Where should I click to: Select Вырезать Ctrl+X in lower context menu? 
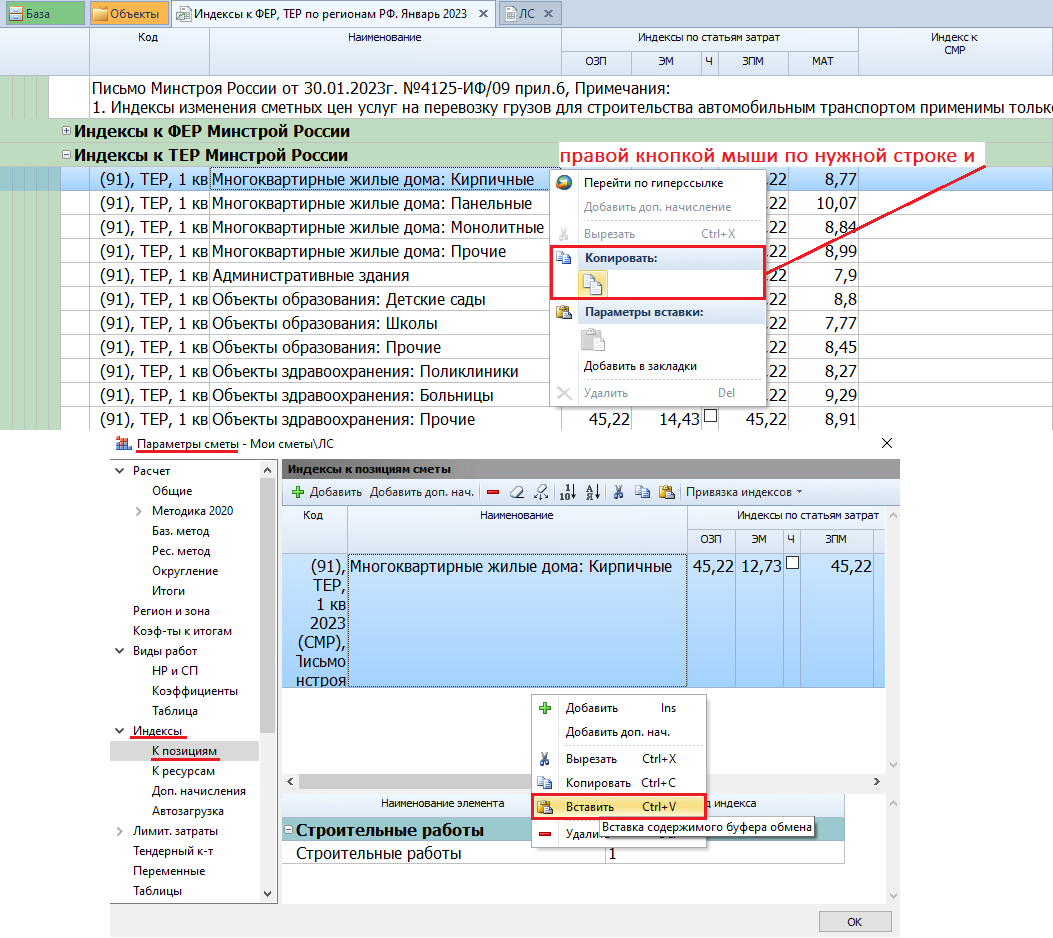coord(619,759)
